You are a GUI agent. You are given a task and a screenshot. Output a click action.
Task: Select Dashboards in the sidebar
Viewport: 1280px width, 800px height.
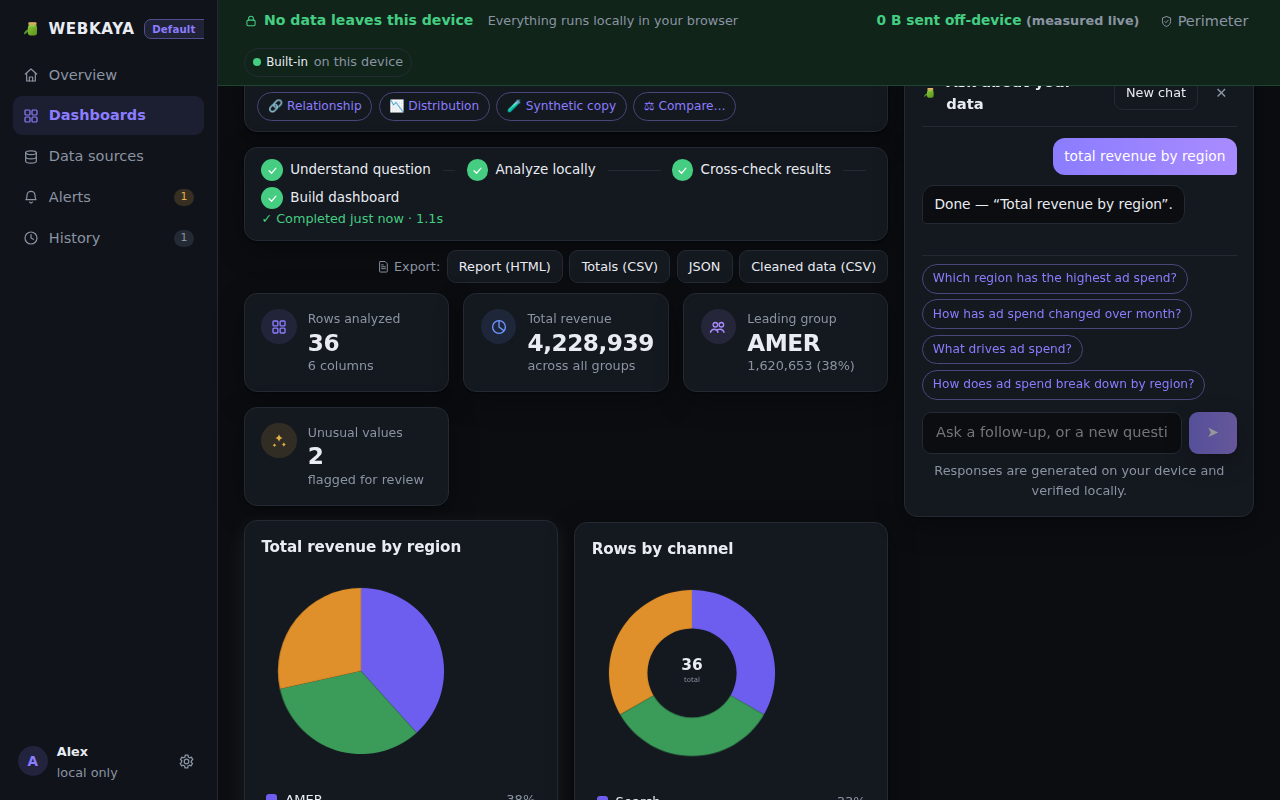click(x=108, y=115)
